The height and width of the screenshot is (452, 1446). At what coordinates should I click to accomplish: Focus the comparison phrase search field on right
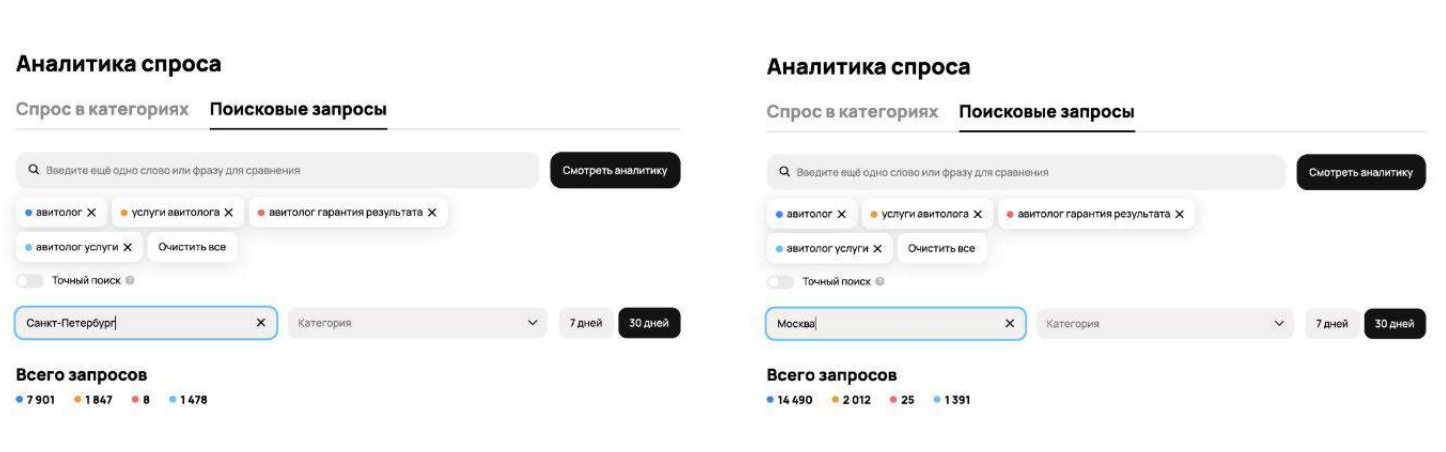(x=1026, y=172)
